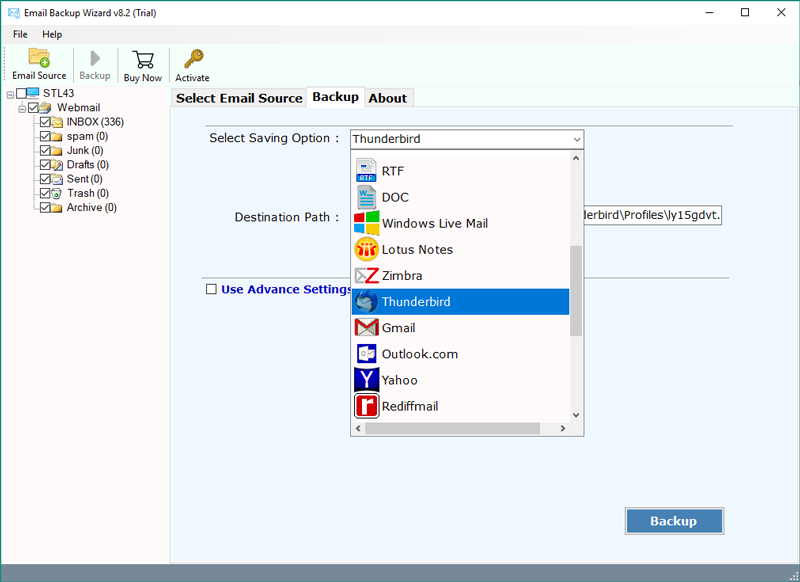The height and width of the screenshot is (582, 800).
Task: Select the INBOX (336) folder label
Action: tap(95, 122)
